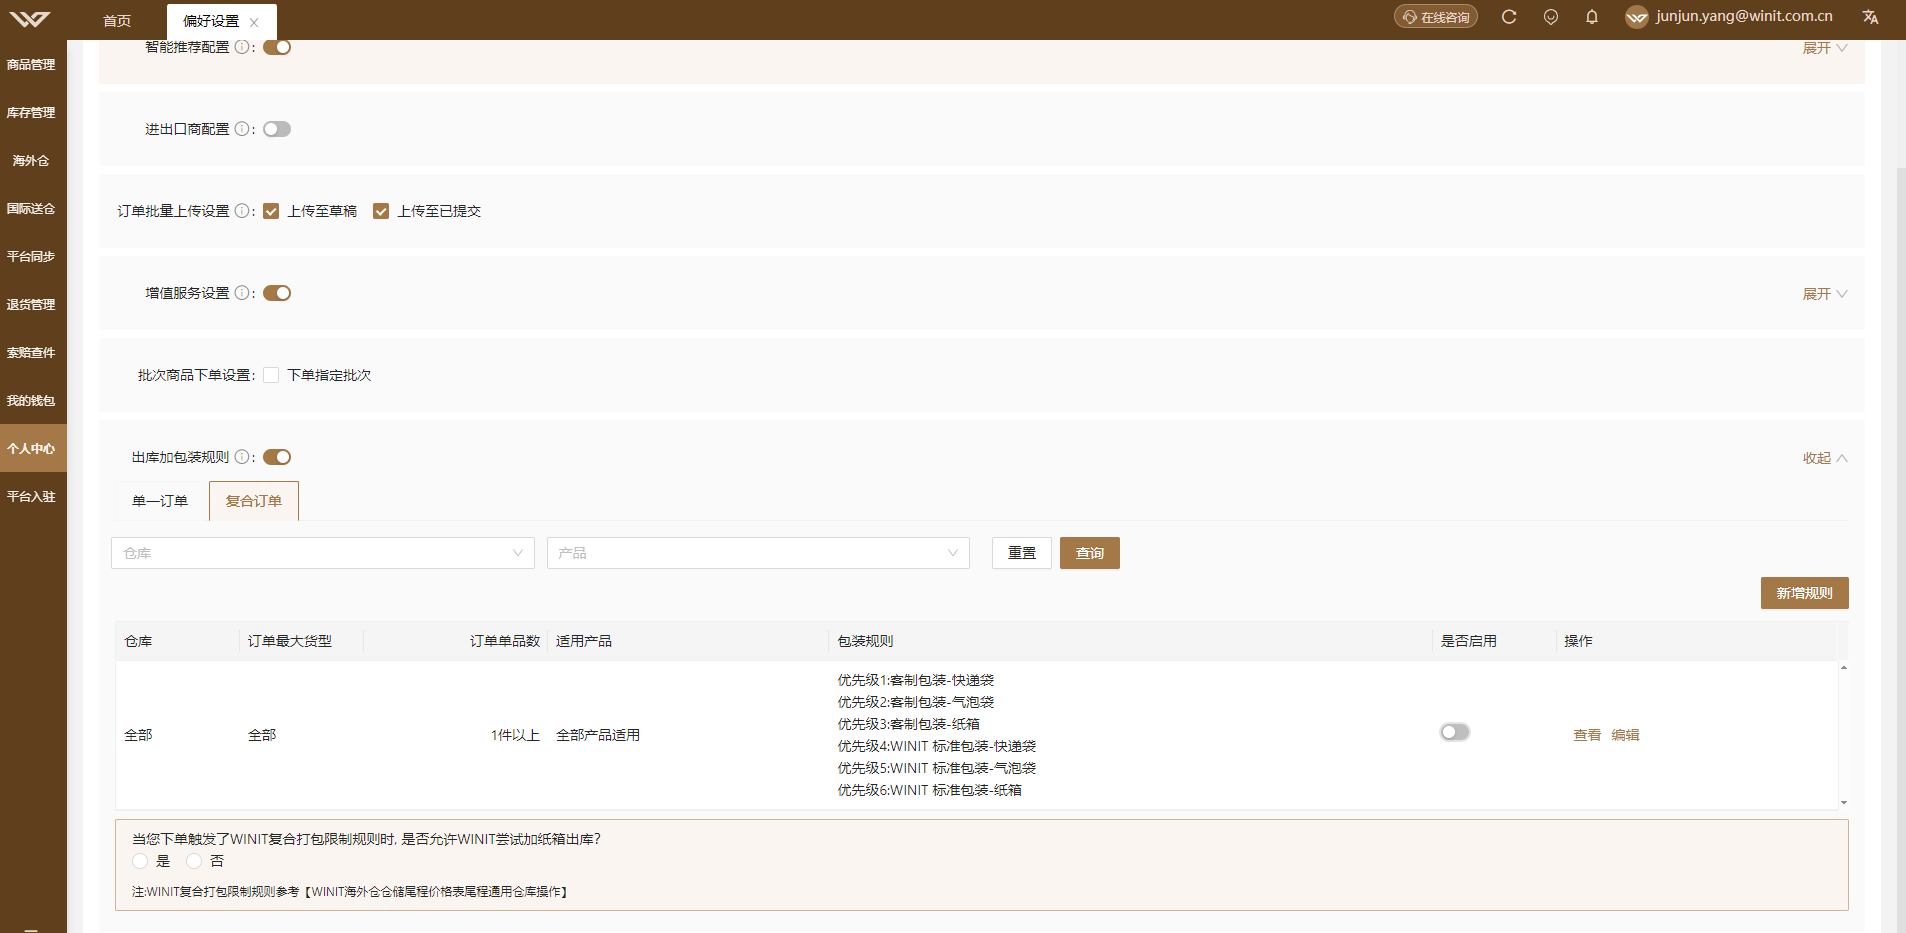
Task: Click info icon beside 出库加包装规则
Action: [x=242, y=457]
